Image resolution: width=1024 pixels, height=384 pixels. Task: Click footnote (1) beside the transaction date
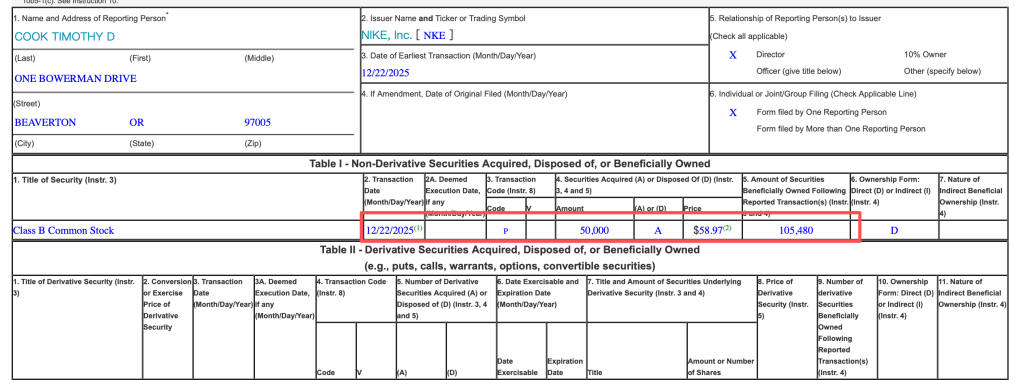419,228
